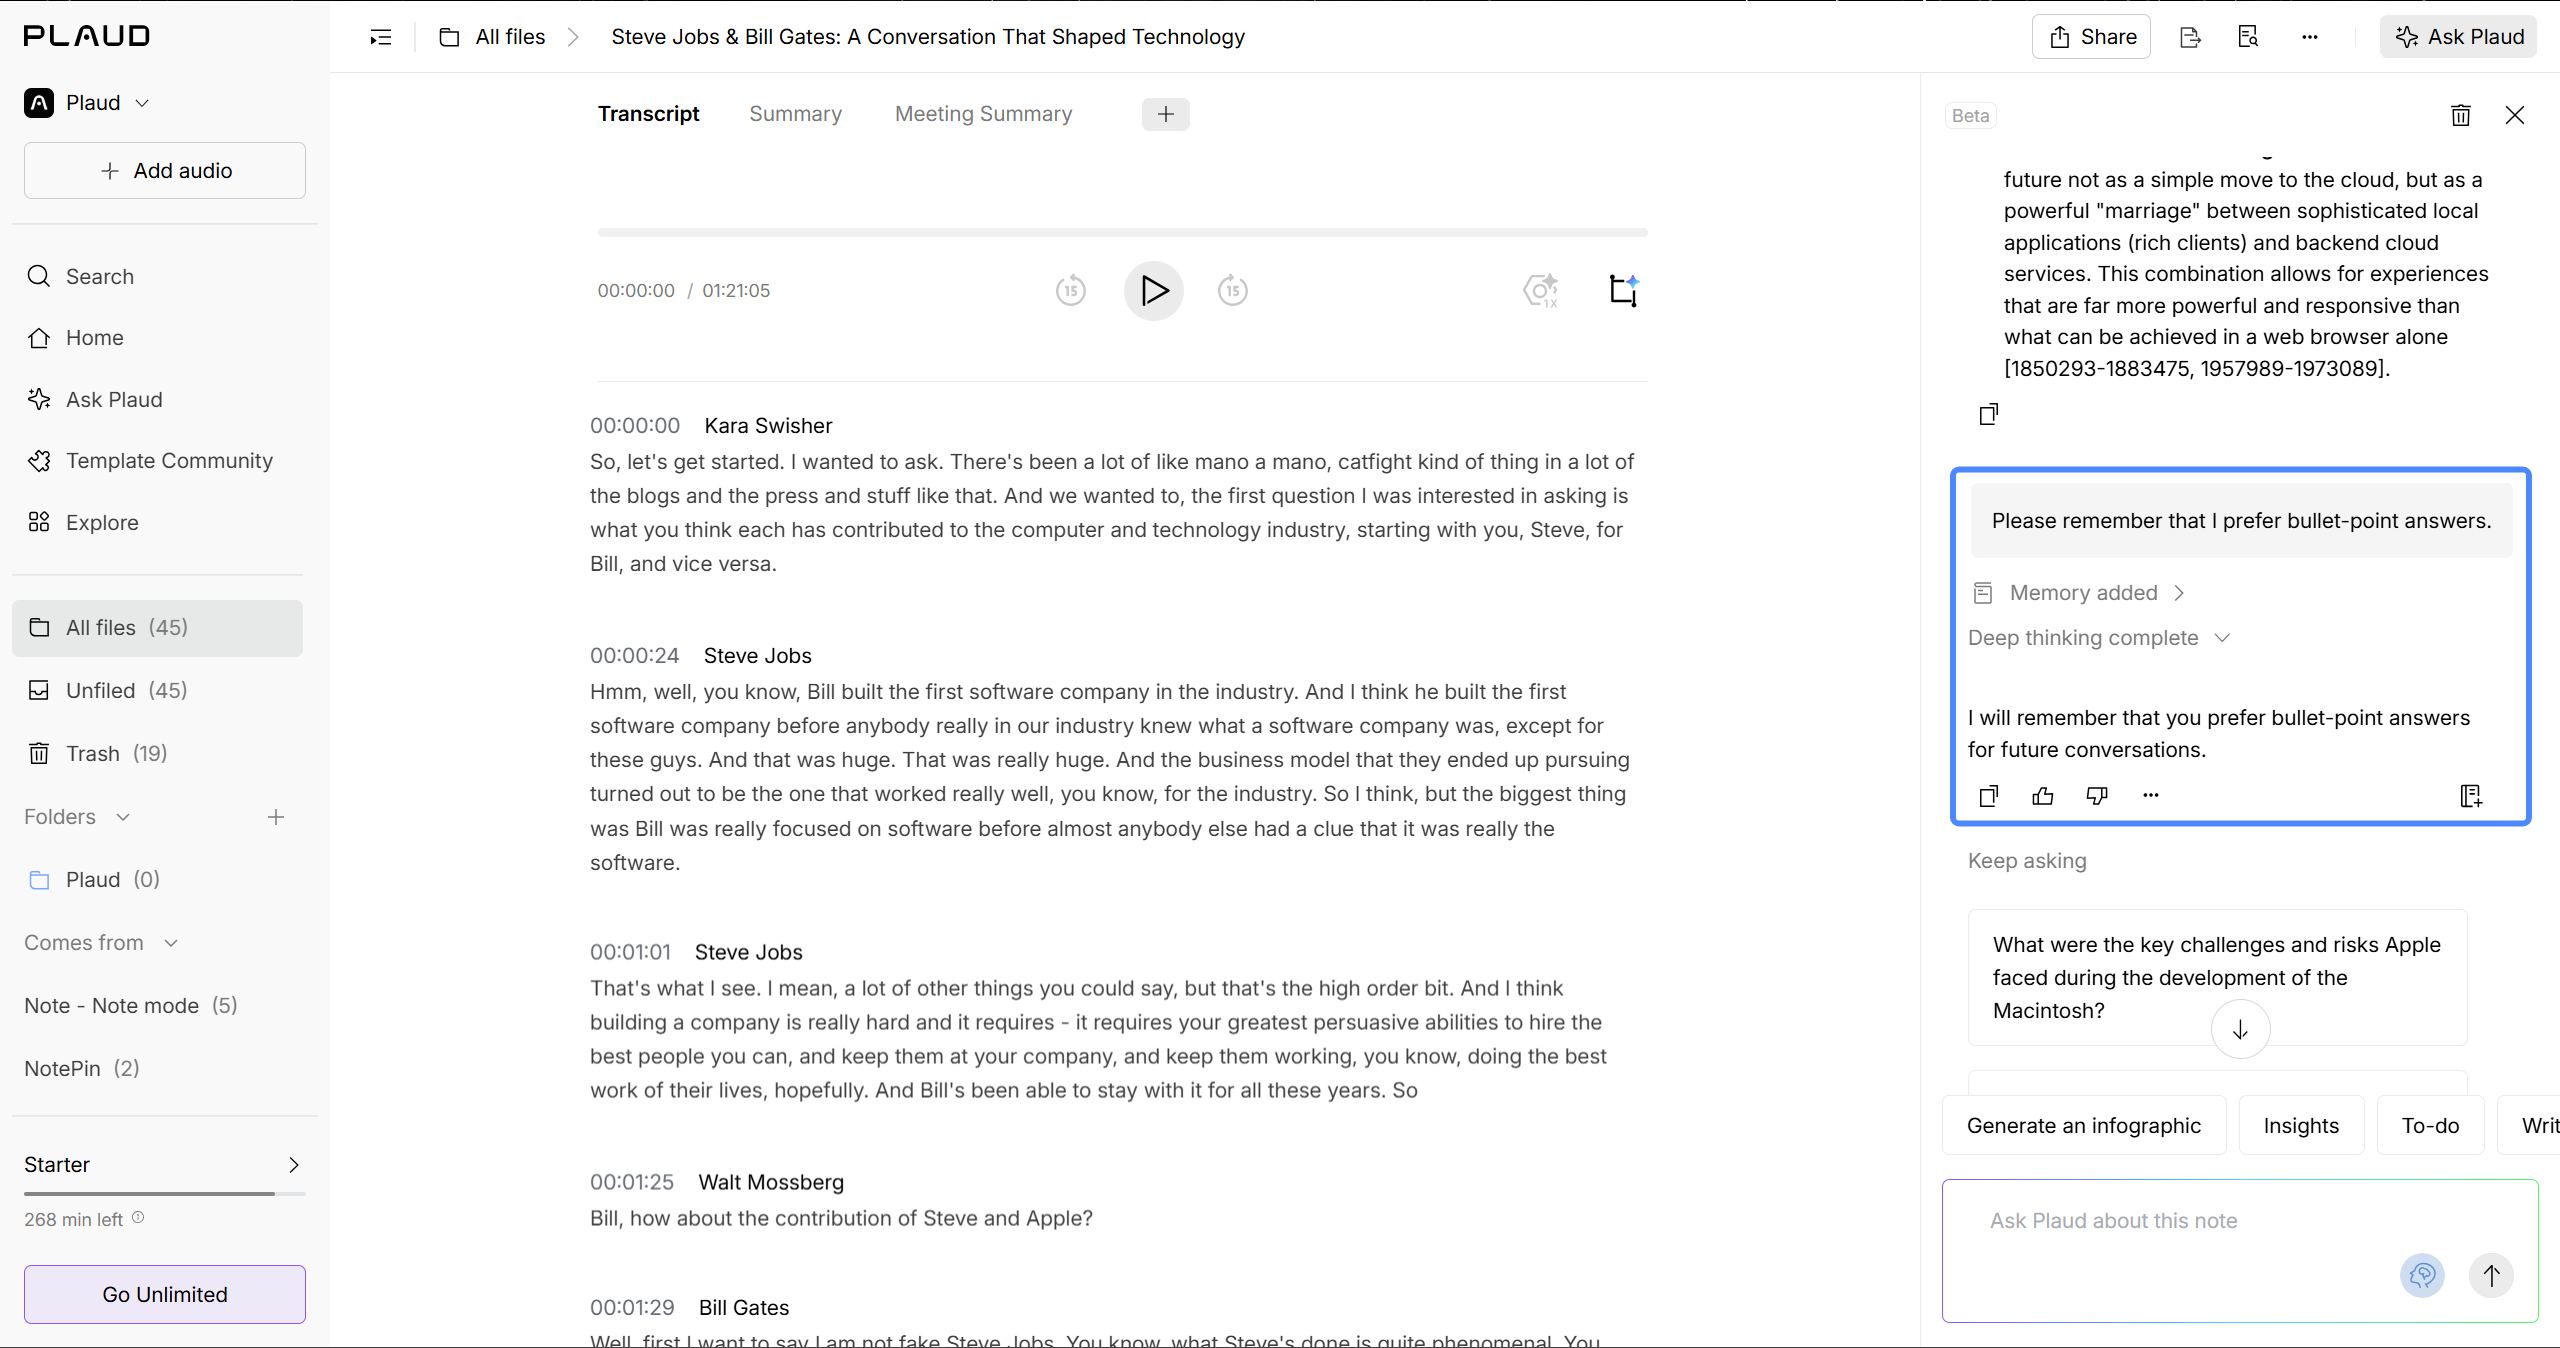The height and width of the screenshot is (1348, 2560).
Task: Choose the To-do suggestion chip
Action: (x=2431, y=1126)
